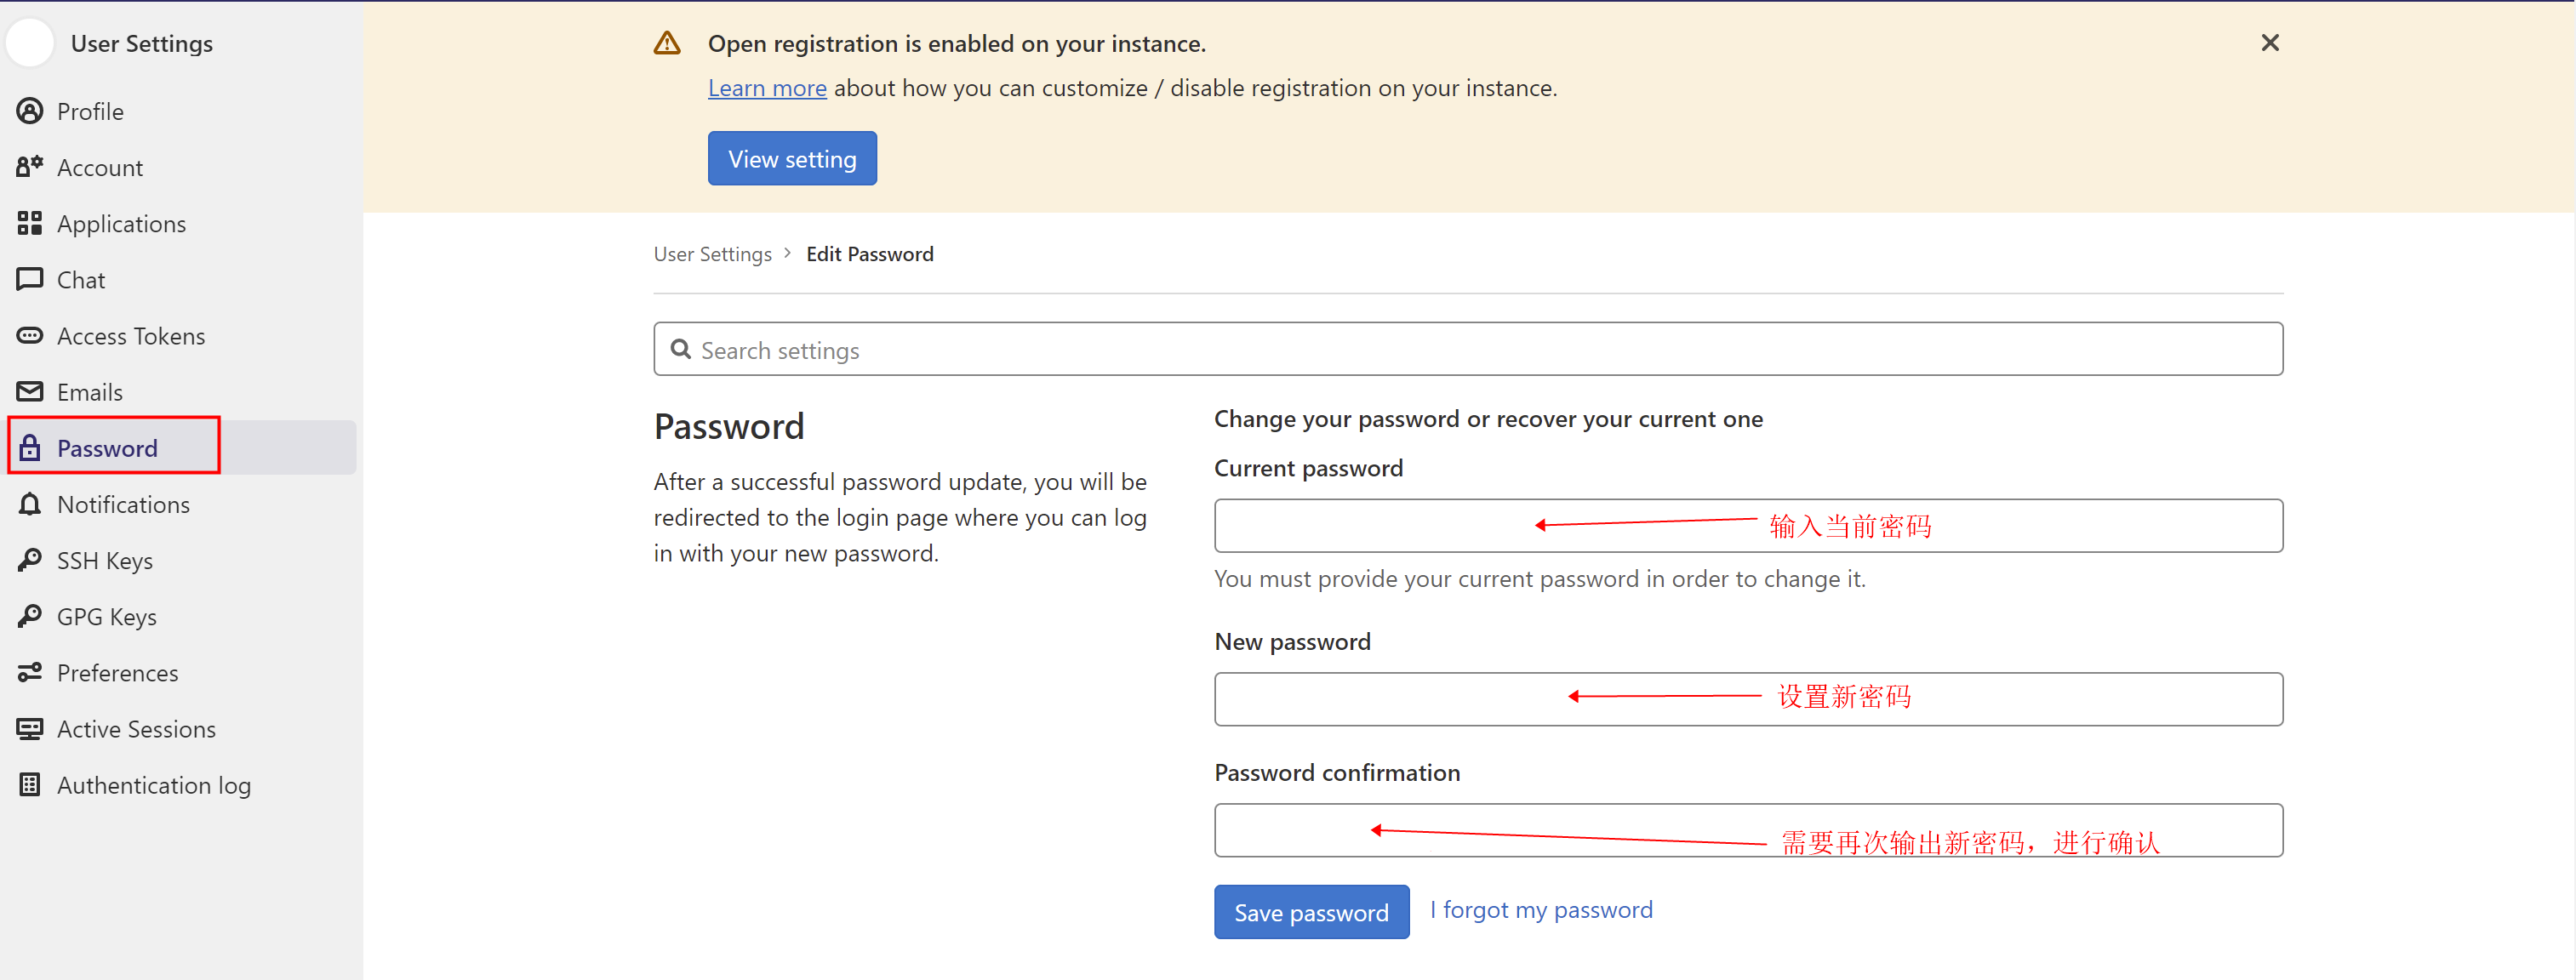Image resolution: width=2576 pixels, height=980 pixels.
Task: Click the Chat bubble icon
Action: tap(30, 279)
